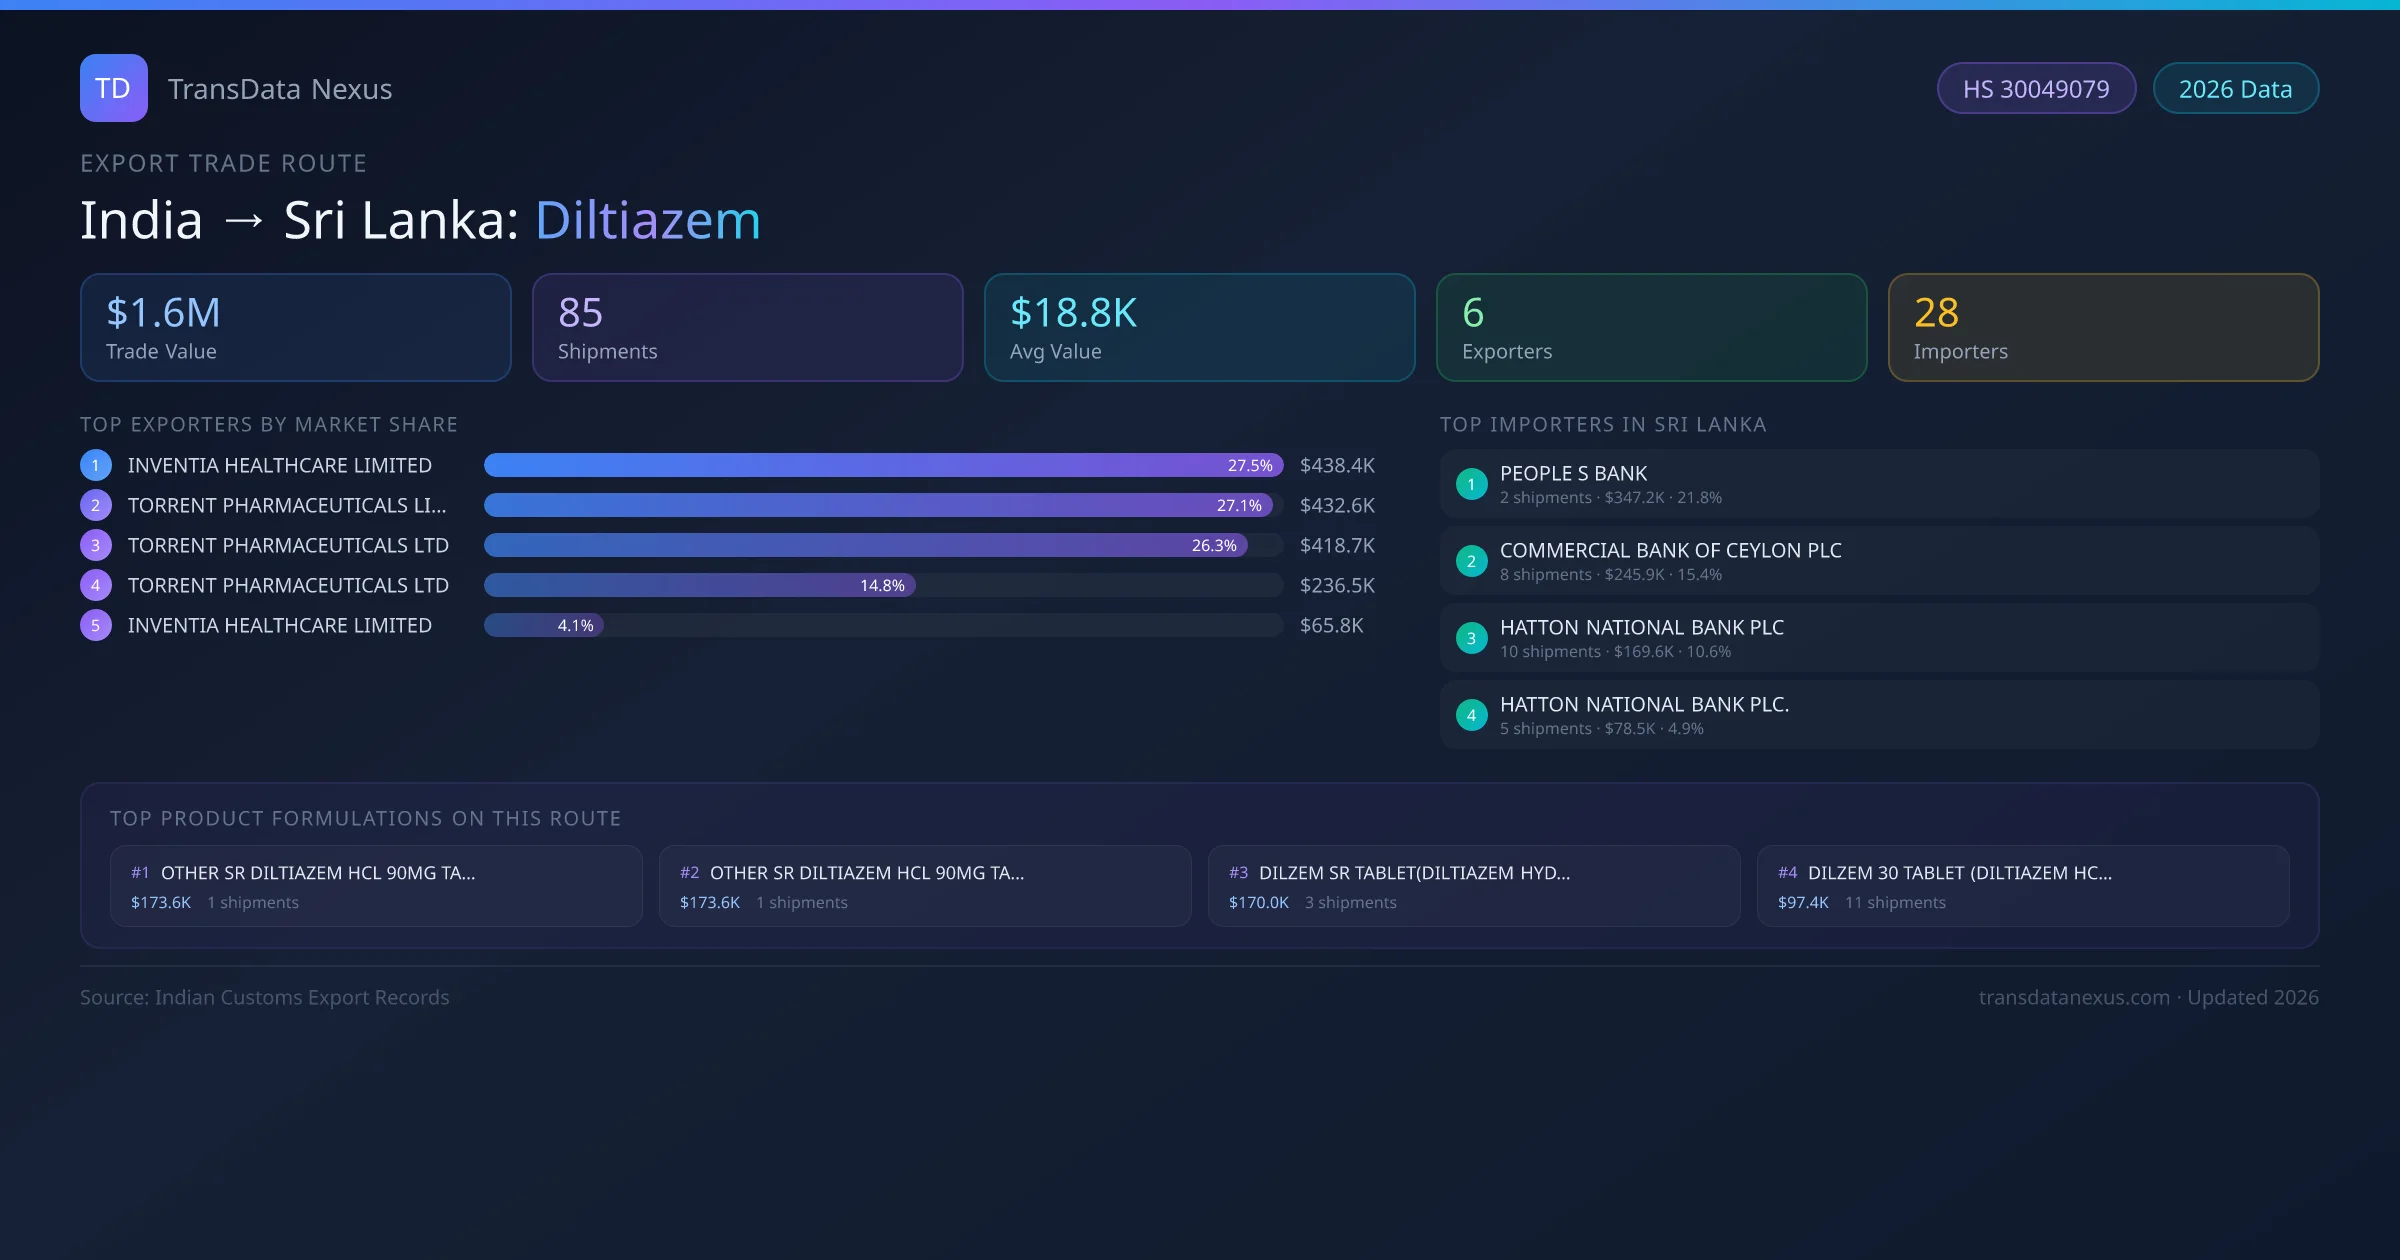Click exporter rank 2 circle badge
Screen dimensions: 2400x1260
point(96,505)
